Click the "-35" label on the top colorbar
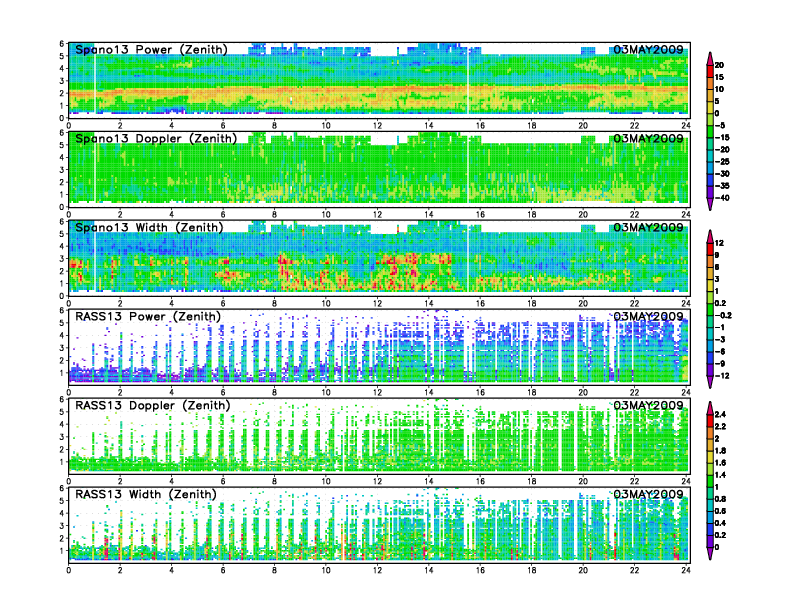Screen dimensions: 792x612 click(722, 186)
